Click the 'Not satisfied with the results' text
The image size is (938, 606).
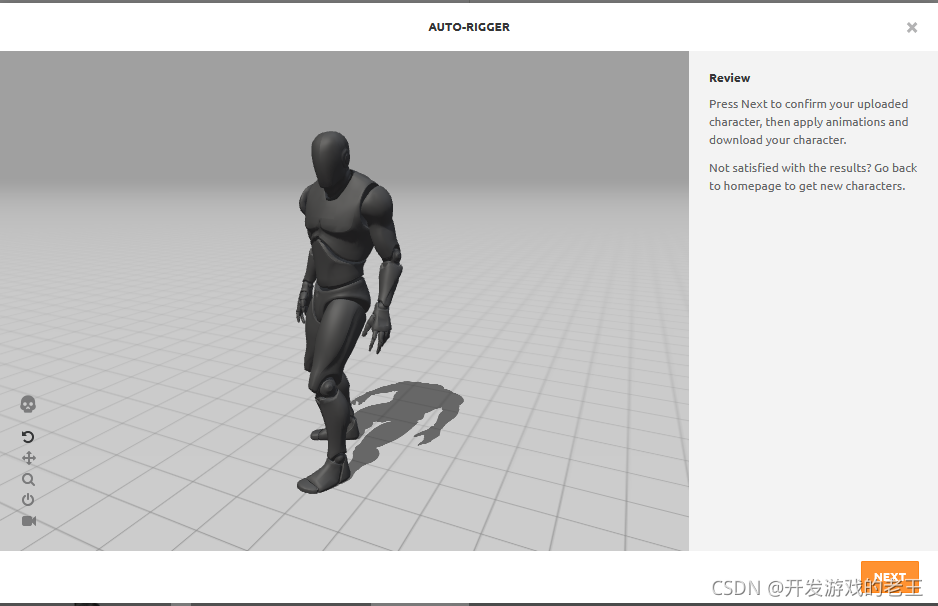[813, 176]
